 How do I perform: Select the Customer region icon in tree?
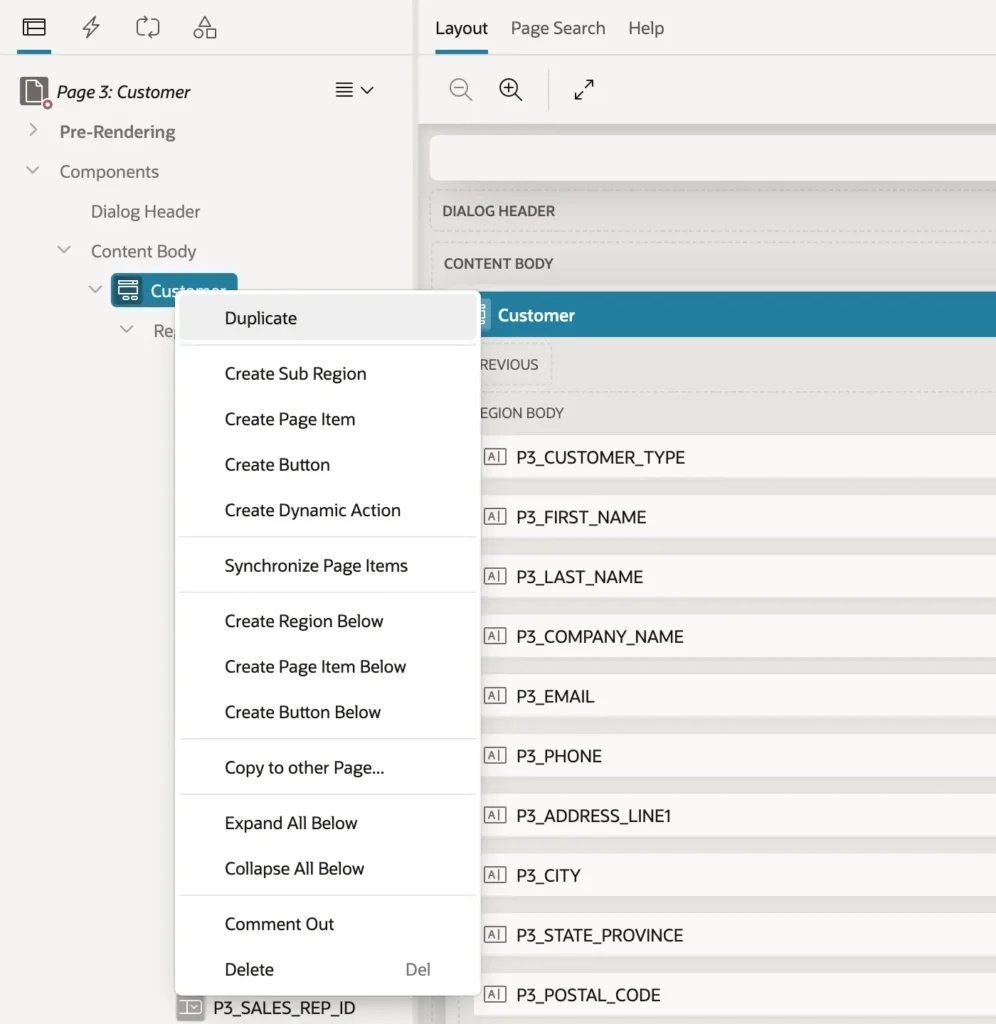pos(128,290)
